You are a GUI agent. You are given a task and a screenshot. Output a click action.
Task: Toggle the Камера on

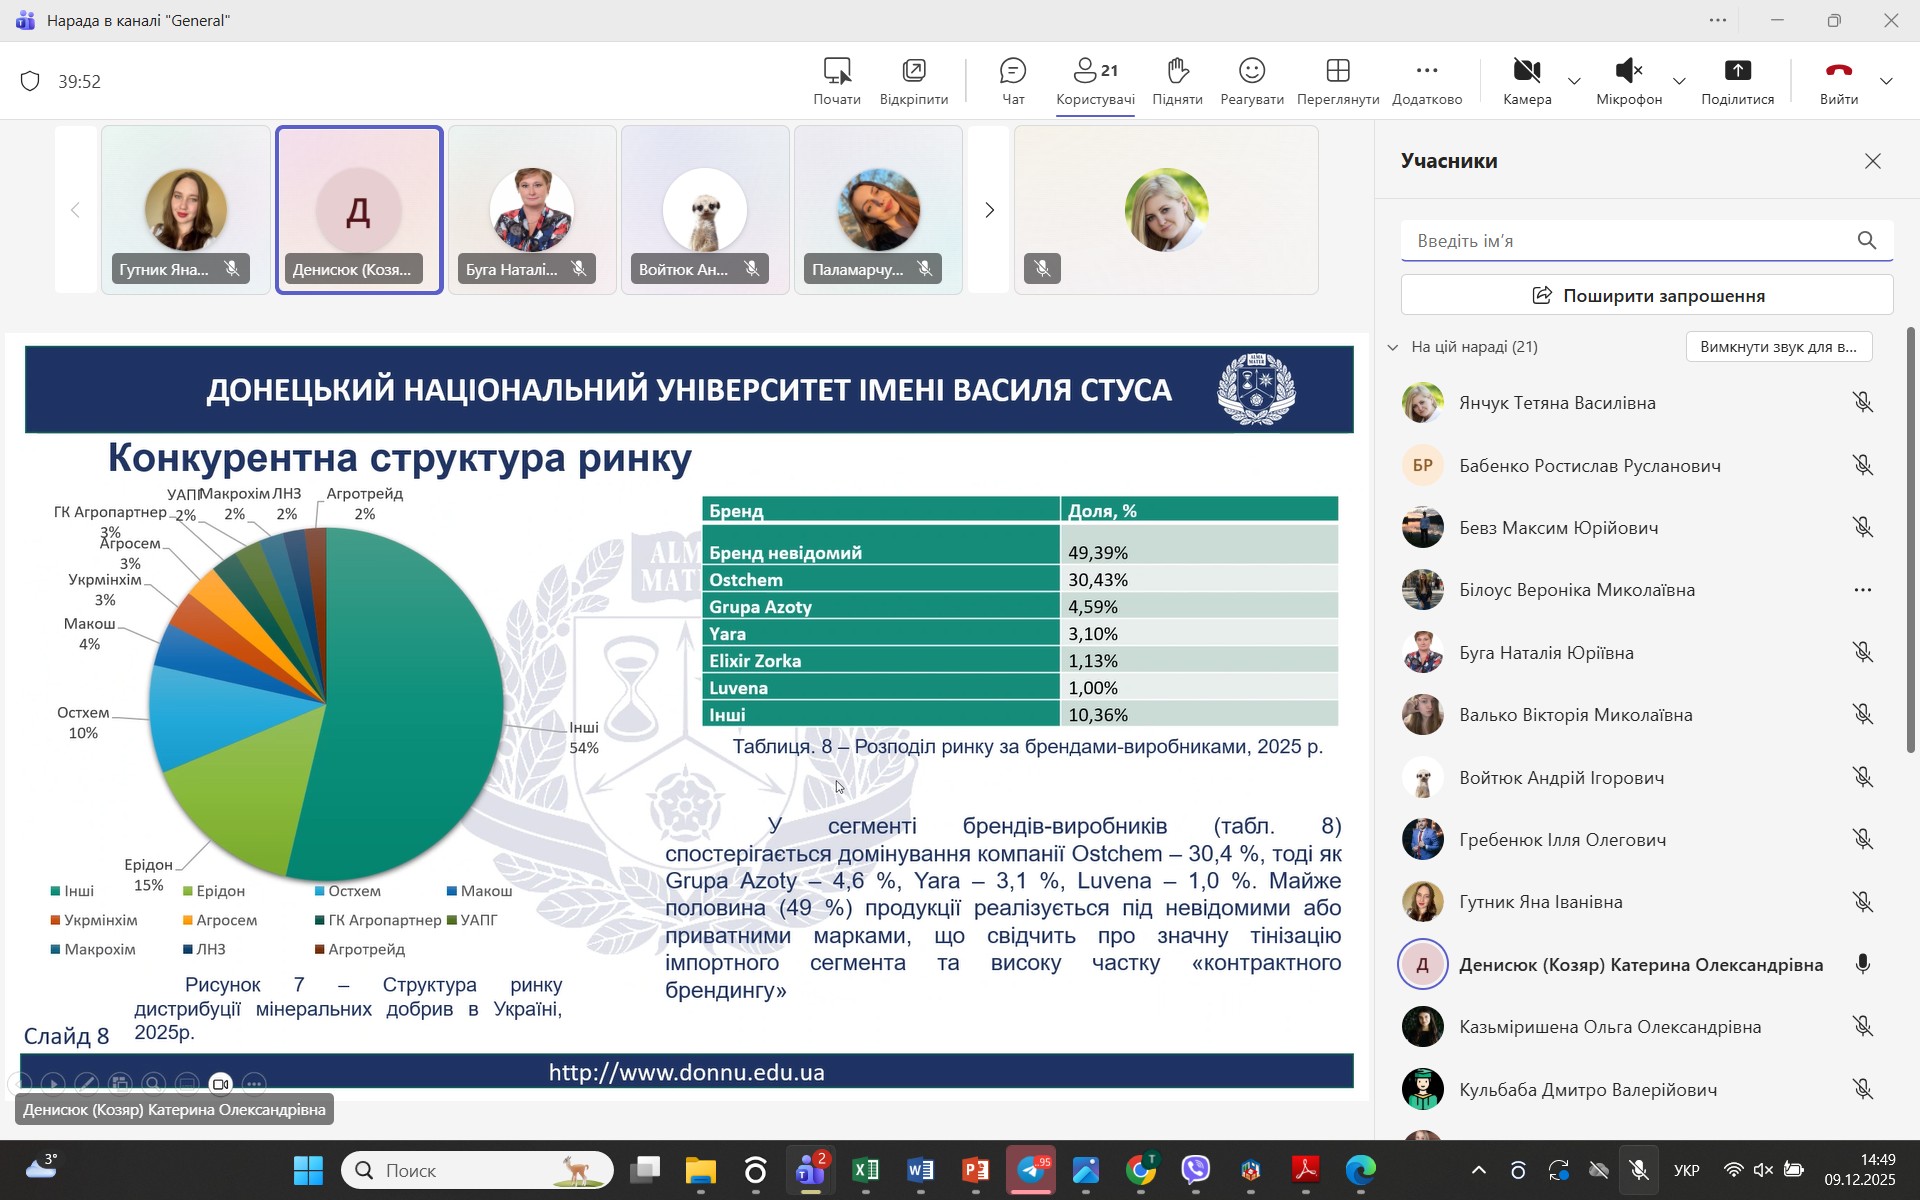point(1526,80)
